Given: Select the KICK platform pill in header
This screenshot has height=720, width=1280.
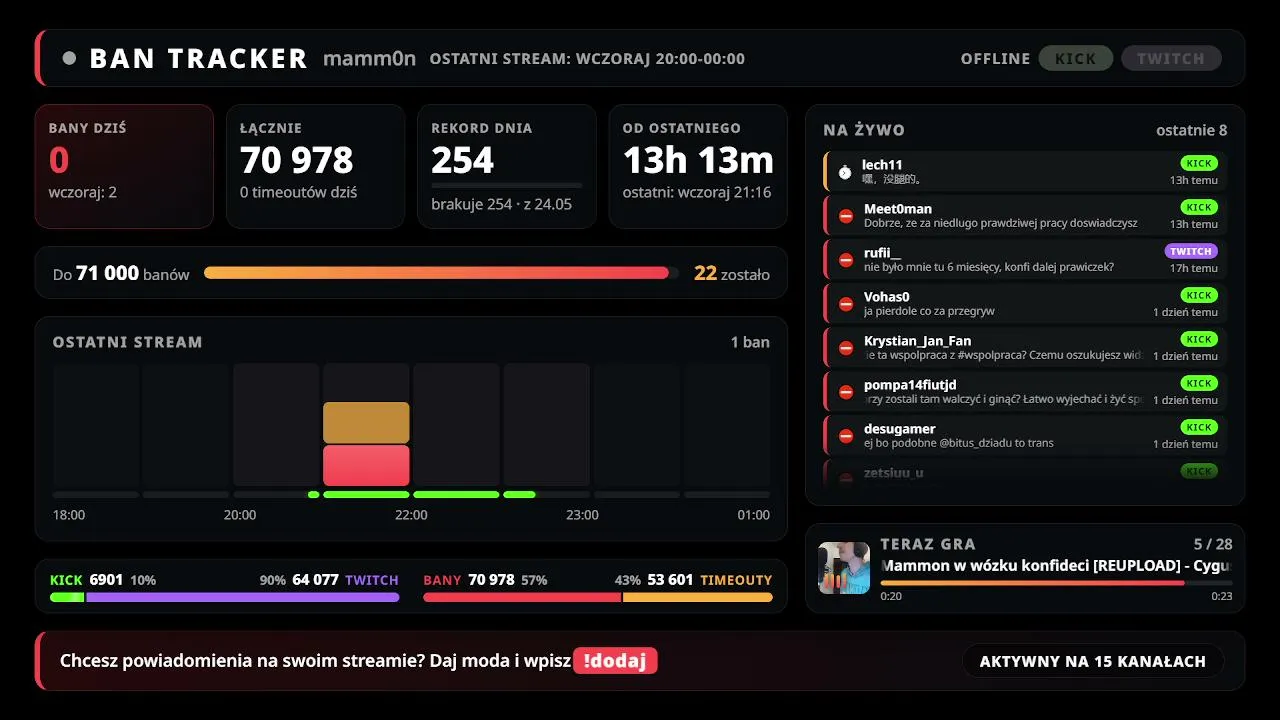Looking at the screenshot, I should (x=1076, y=58).
